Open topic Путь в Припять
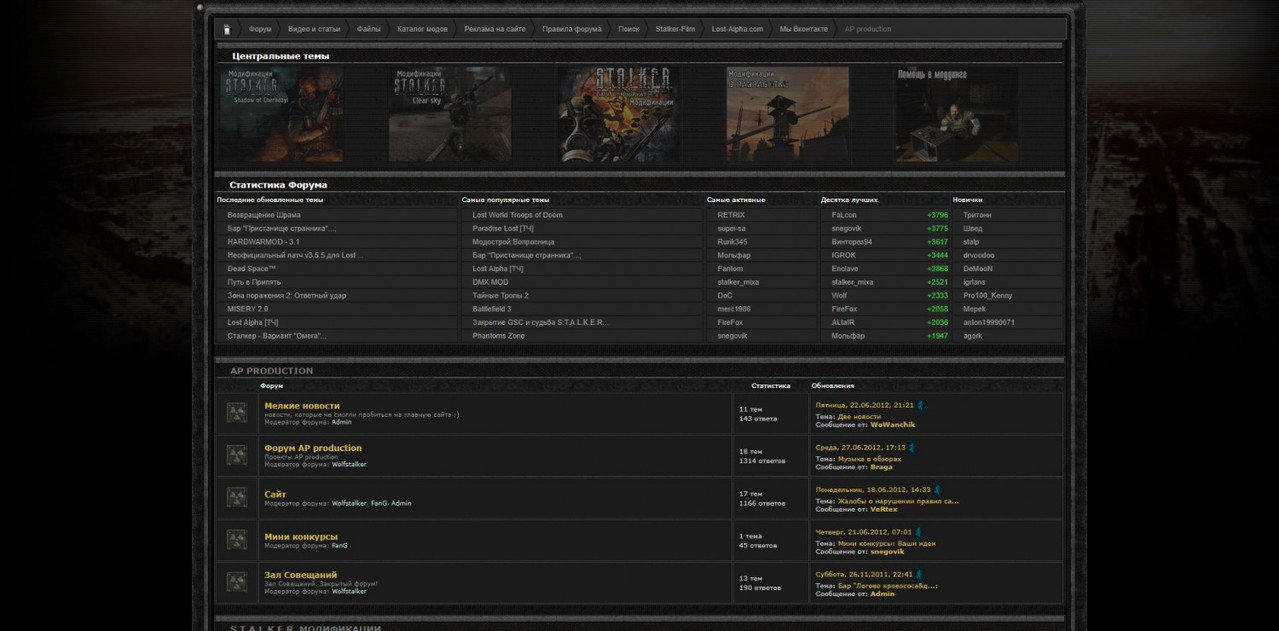Image resolution: width=1279 pixels, height=631 pixels. tap(254, 282)
